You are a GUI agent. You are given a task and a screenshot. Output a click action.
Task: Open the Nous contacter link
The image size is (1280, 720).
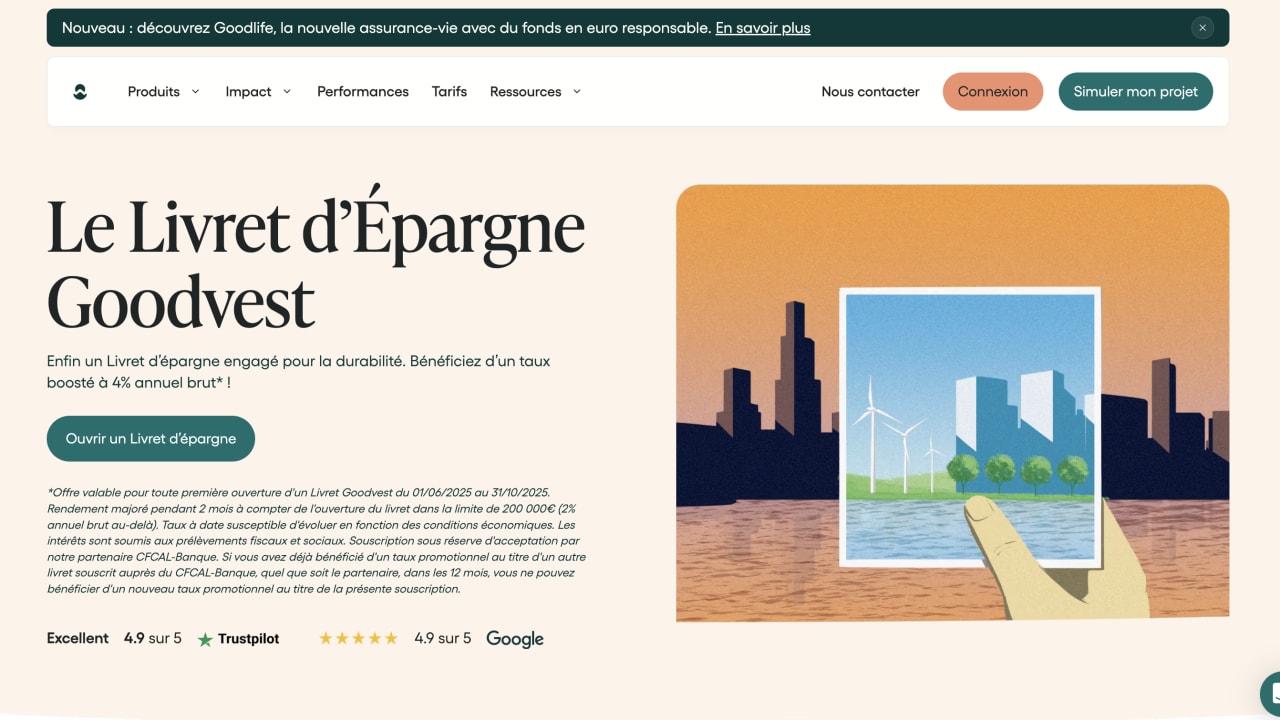point(870,92)
